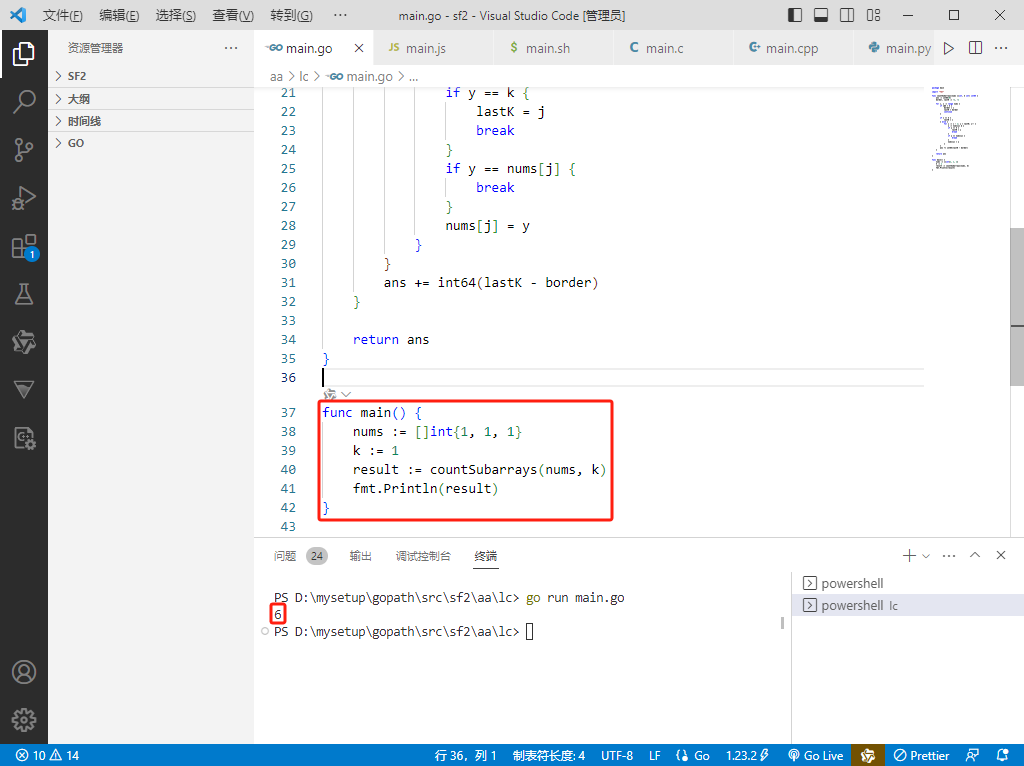Maximize the panel with up chevron
Screen dimensions: 1024x766
pos(975,555)
